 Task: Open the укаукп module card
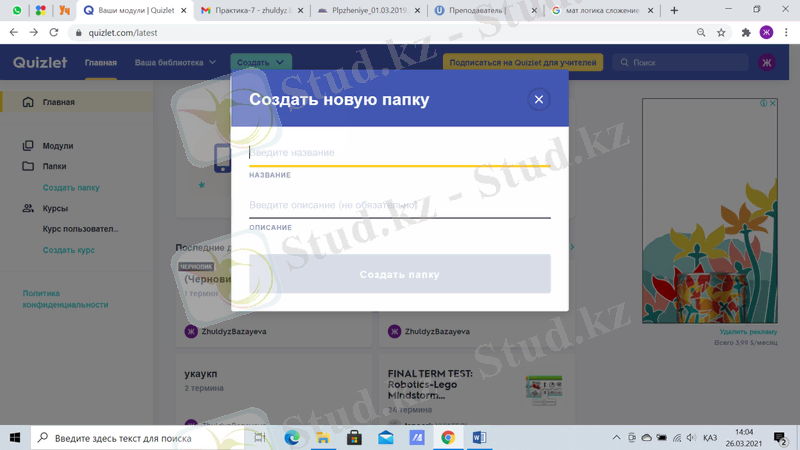tap(274, 390)
